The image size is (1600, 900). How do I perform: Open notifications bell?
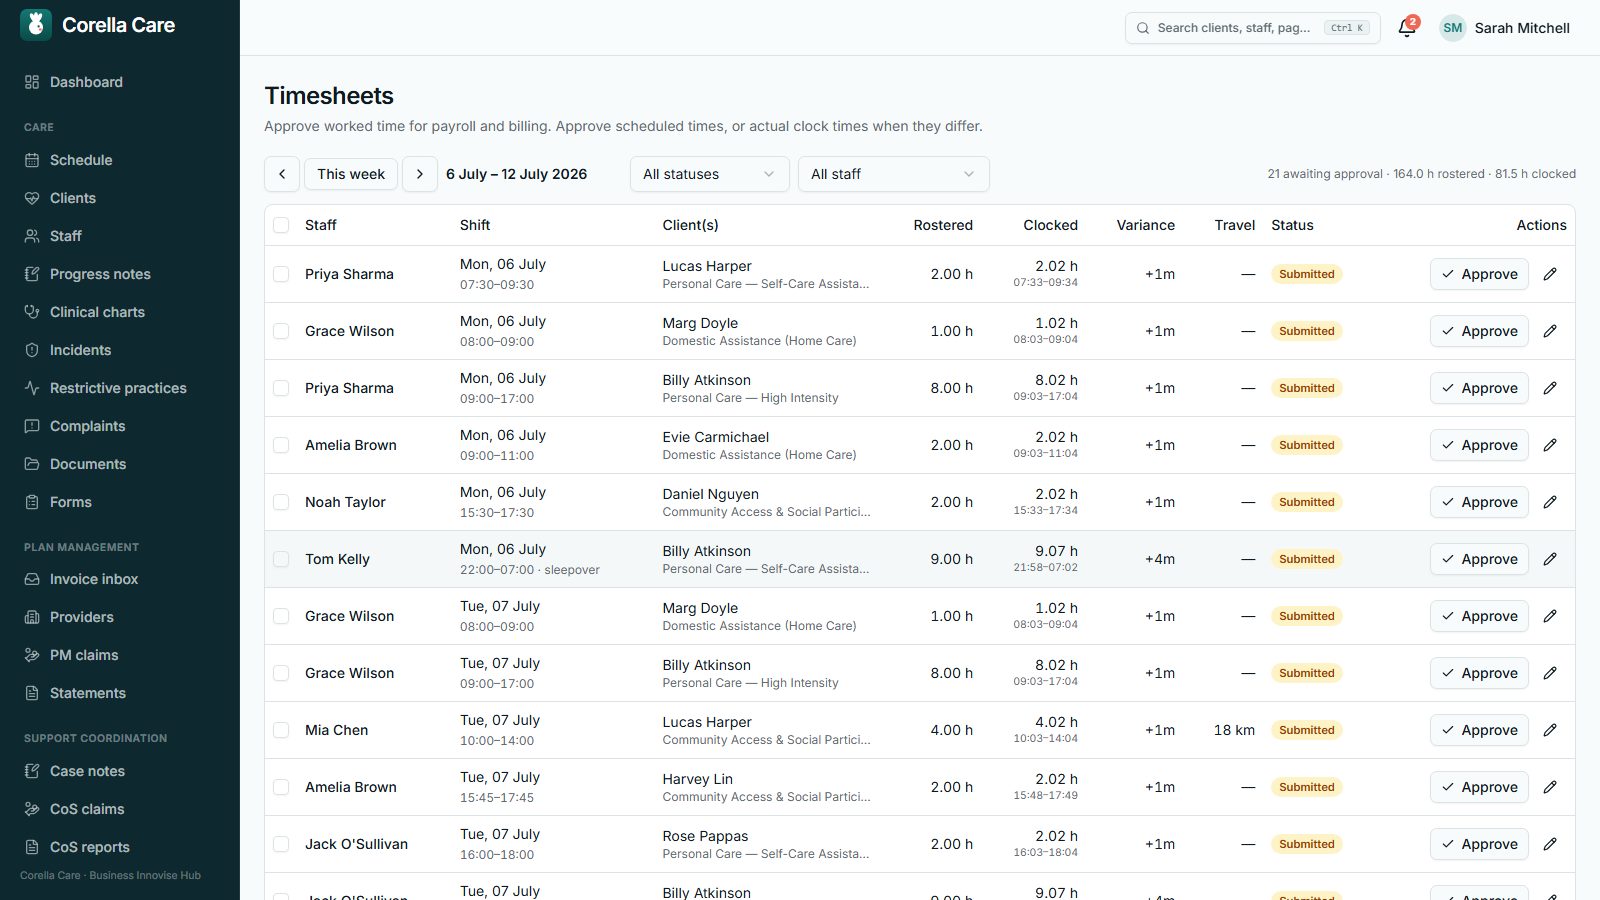[1407, 28]
